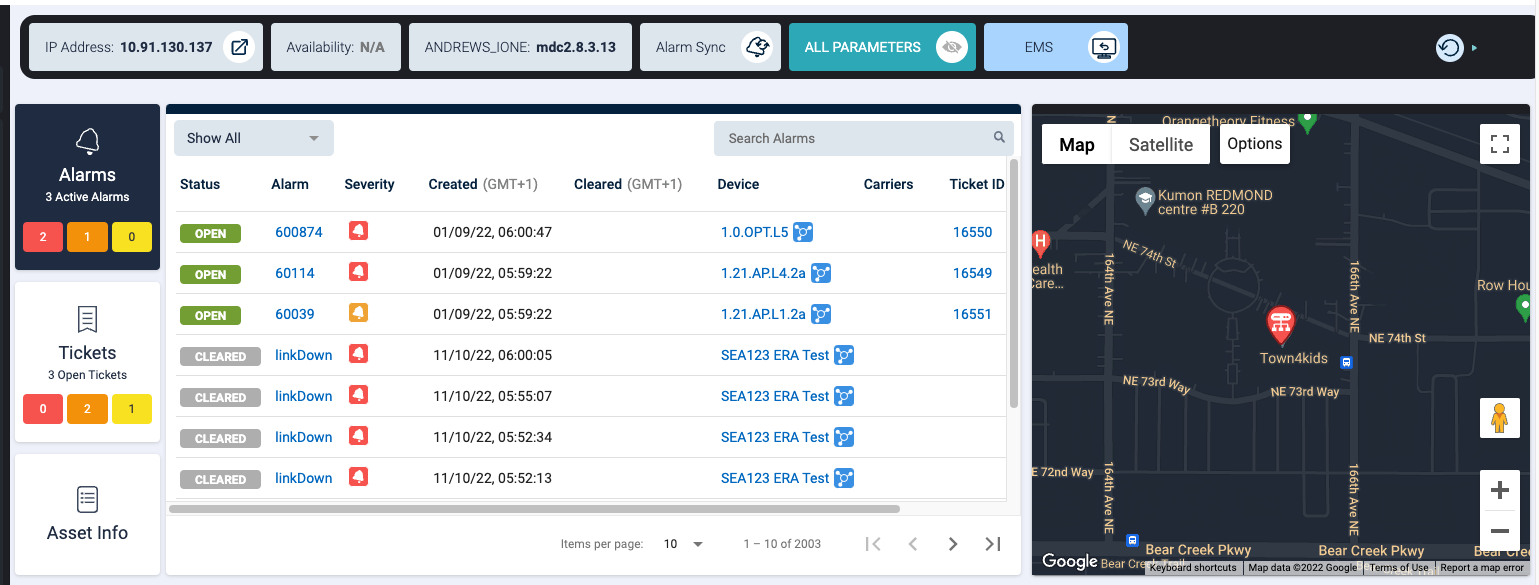This screenshot has height=585, width=1539.
Task: Open the items per page dropdown
Action: [x=683, y=544]
